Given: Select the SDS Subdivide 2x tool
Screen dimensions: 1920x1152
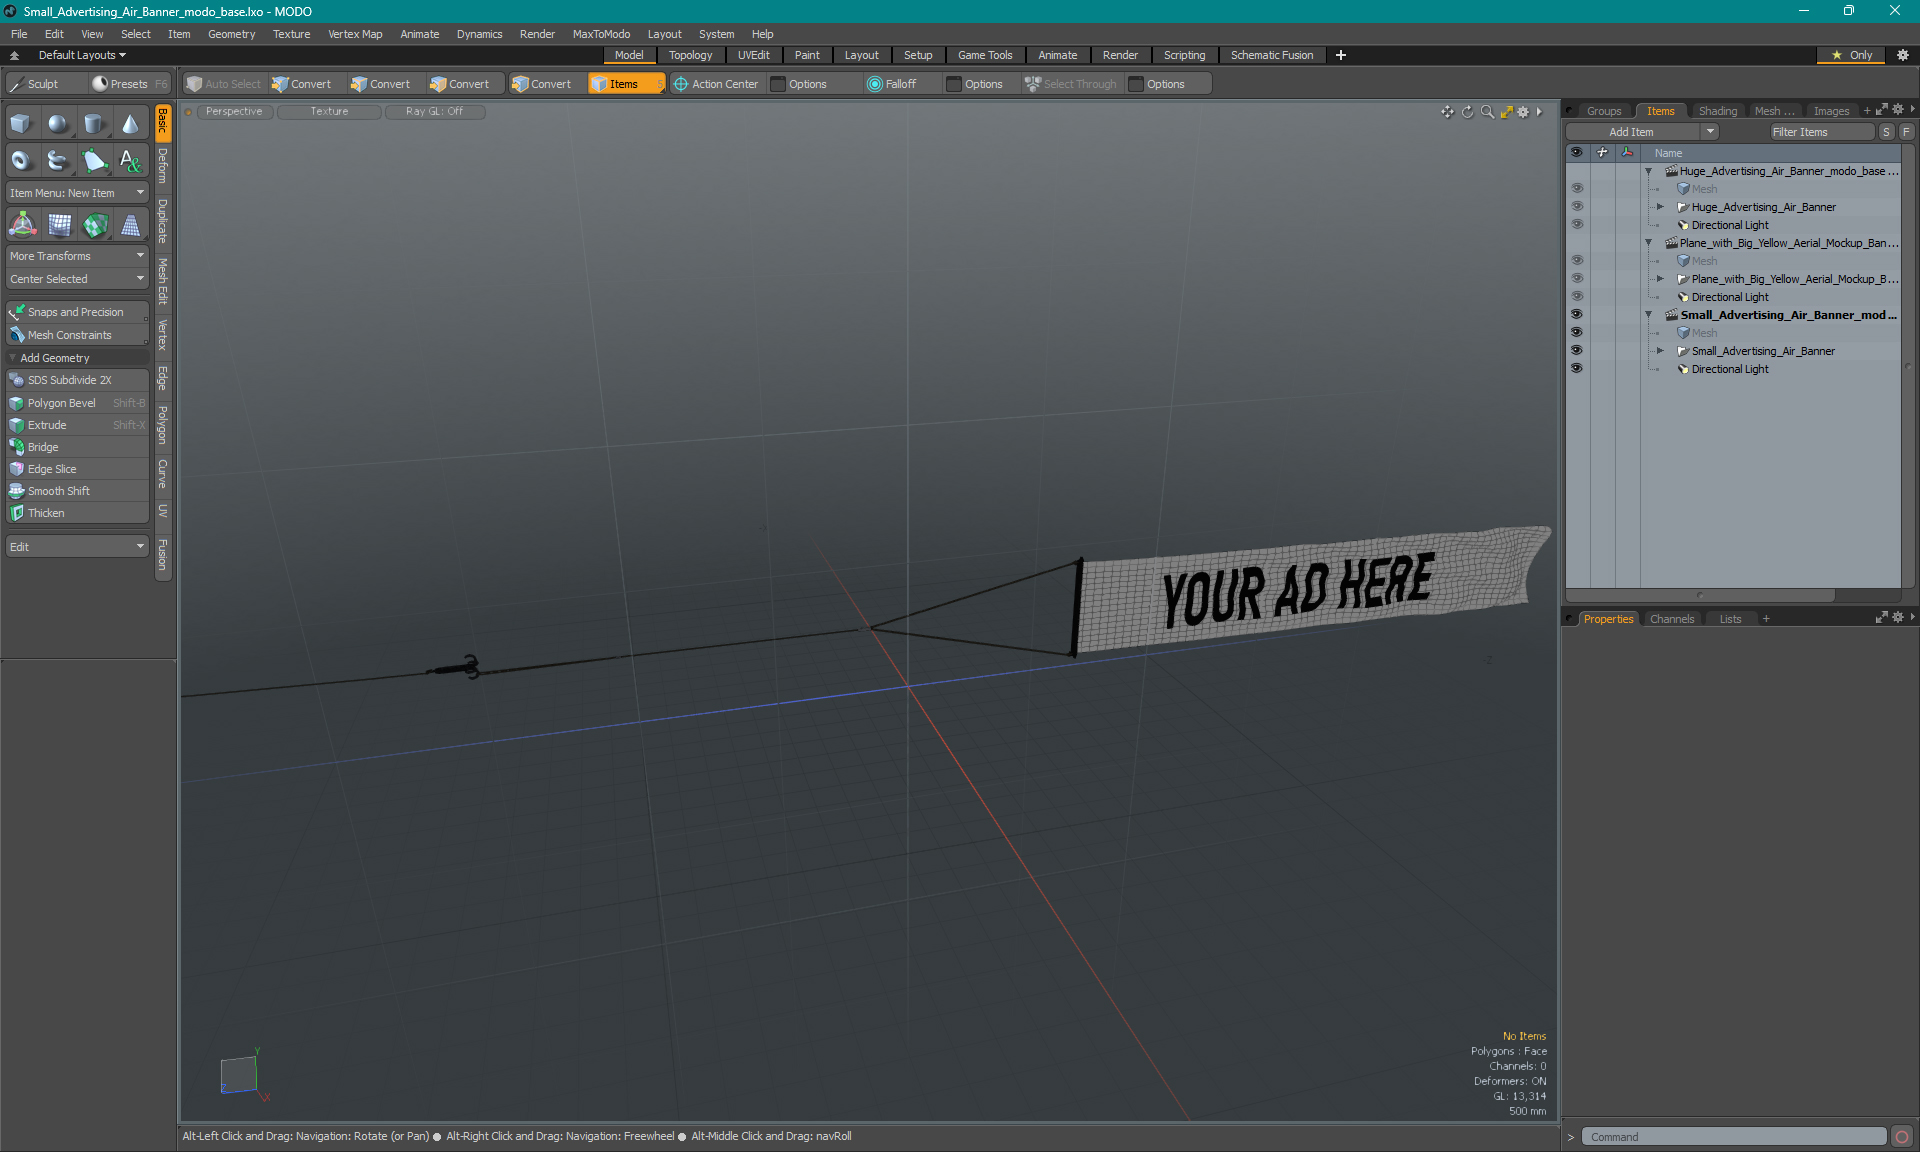Looking at the screenshot, I should click(x=74, y=380).
